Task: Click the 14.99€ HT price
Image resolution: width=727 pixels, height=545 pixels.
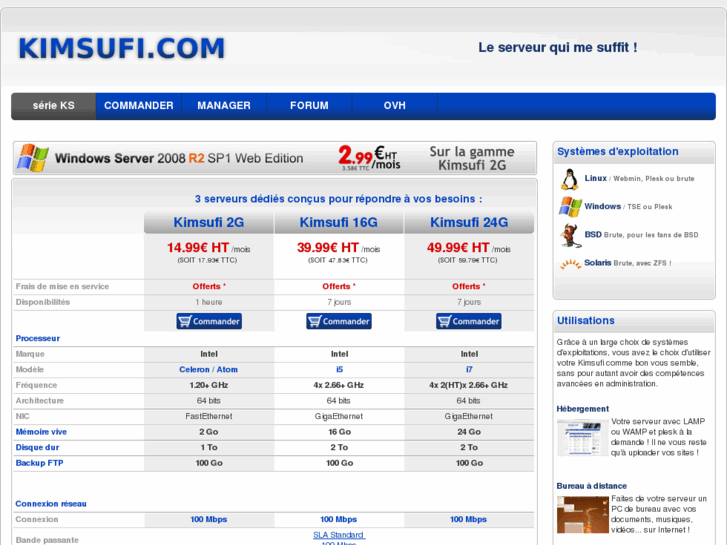Action: 198,248
